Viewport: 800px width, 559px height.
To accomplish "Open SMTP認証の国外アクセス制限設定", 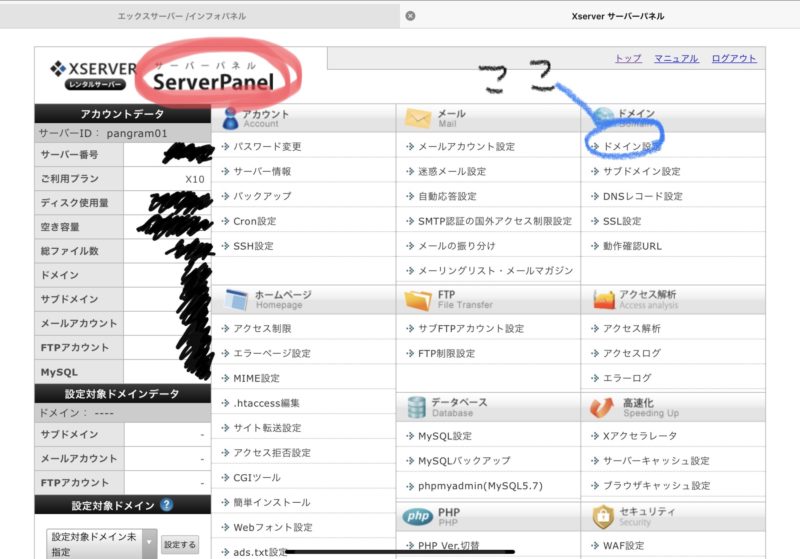I will point(495,221).
